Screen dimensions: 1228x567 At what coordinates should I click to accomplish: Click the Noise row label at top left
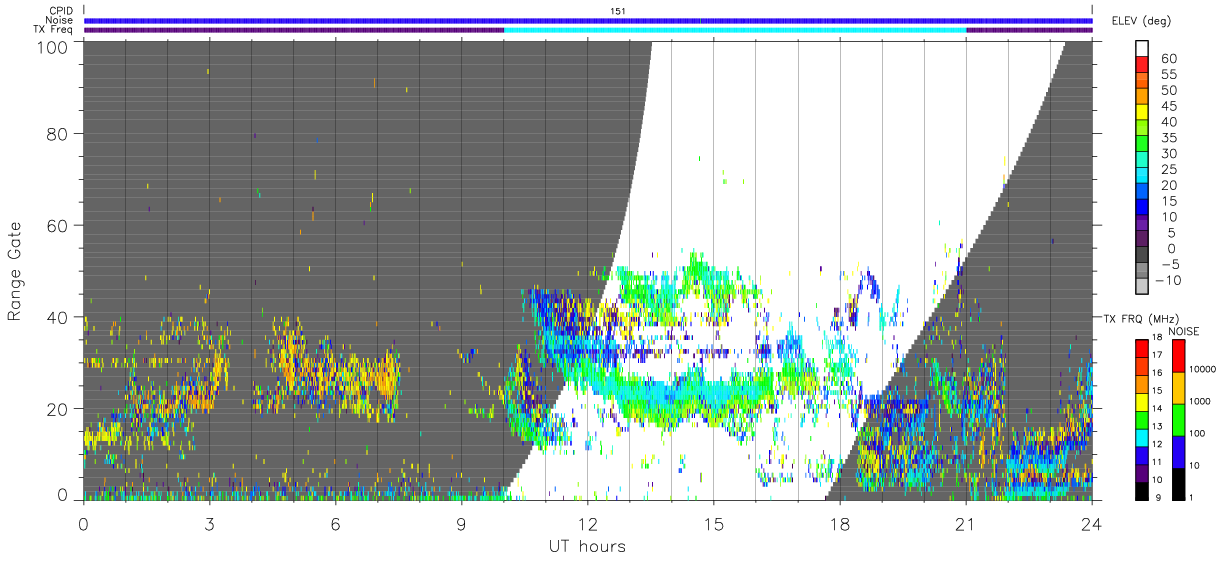tap(61, 20)
